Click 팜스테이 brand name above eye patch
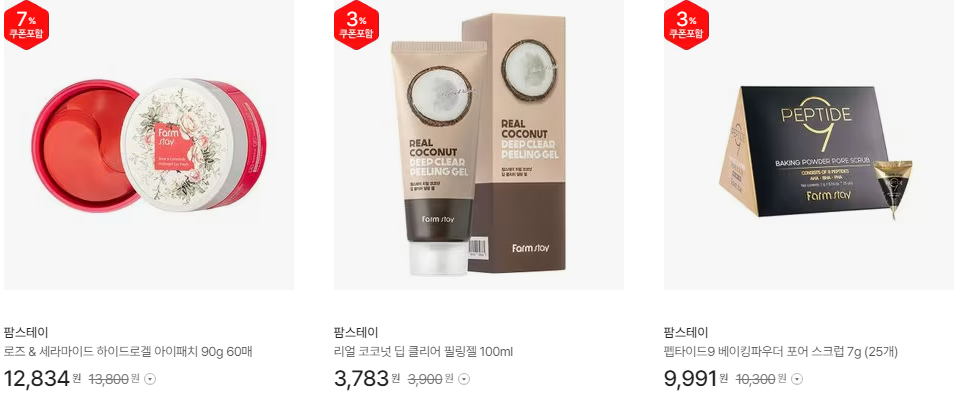 click(x=26, y=333)
